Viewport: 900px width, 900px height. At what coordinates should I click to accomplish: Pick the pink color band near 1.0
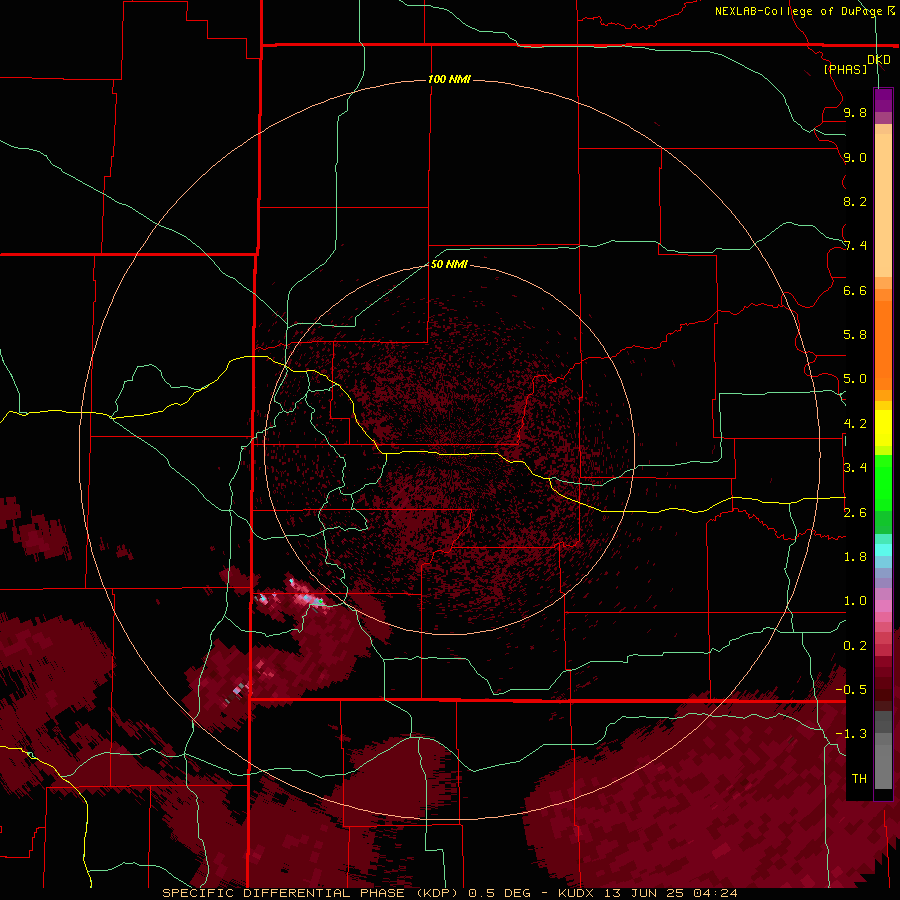pyautogui.click(x=883, y=606)
